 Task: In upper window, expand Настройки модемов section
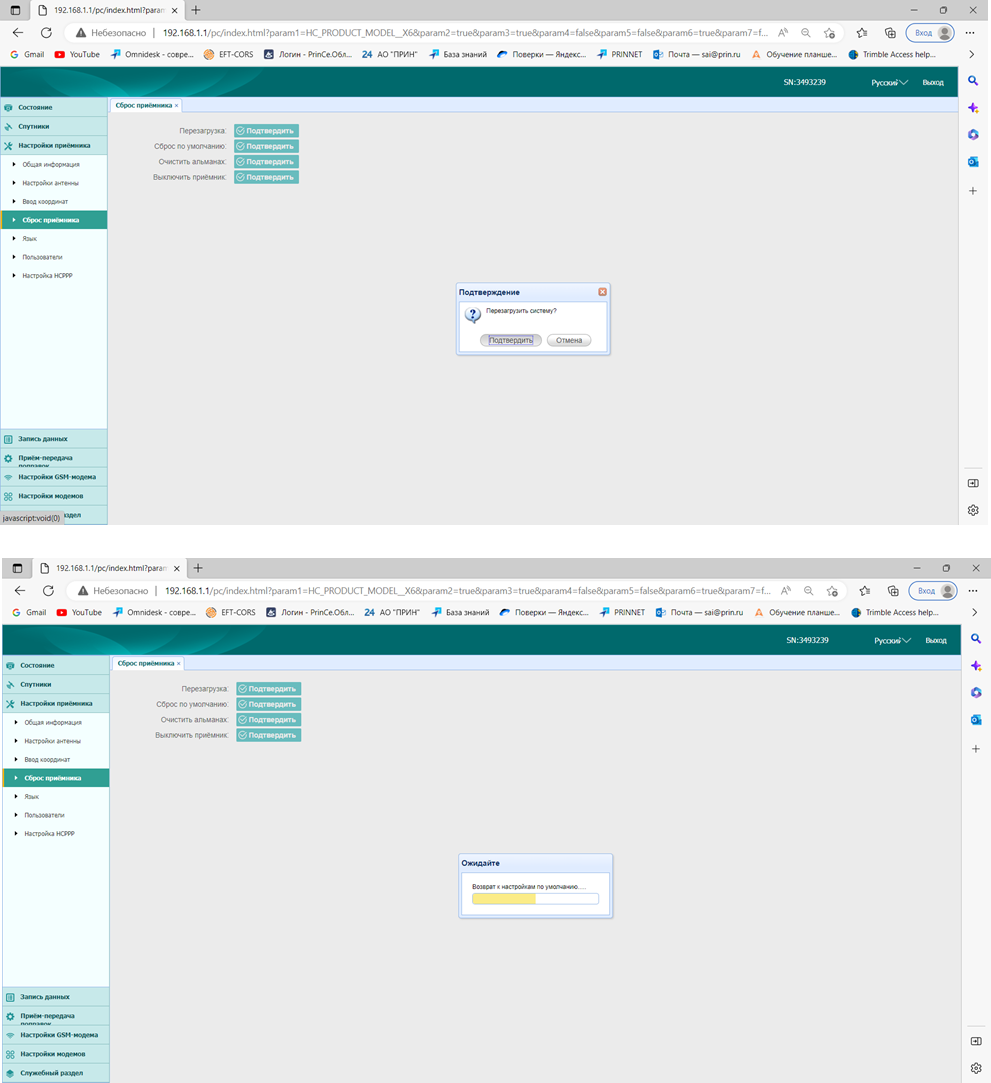[x=54, y=496]
